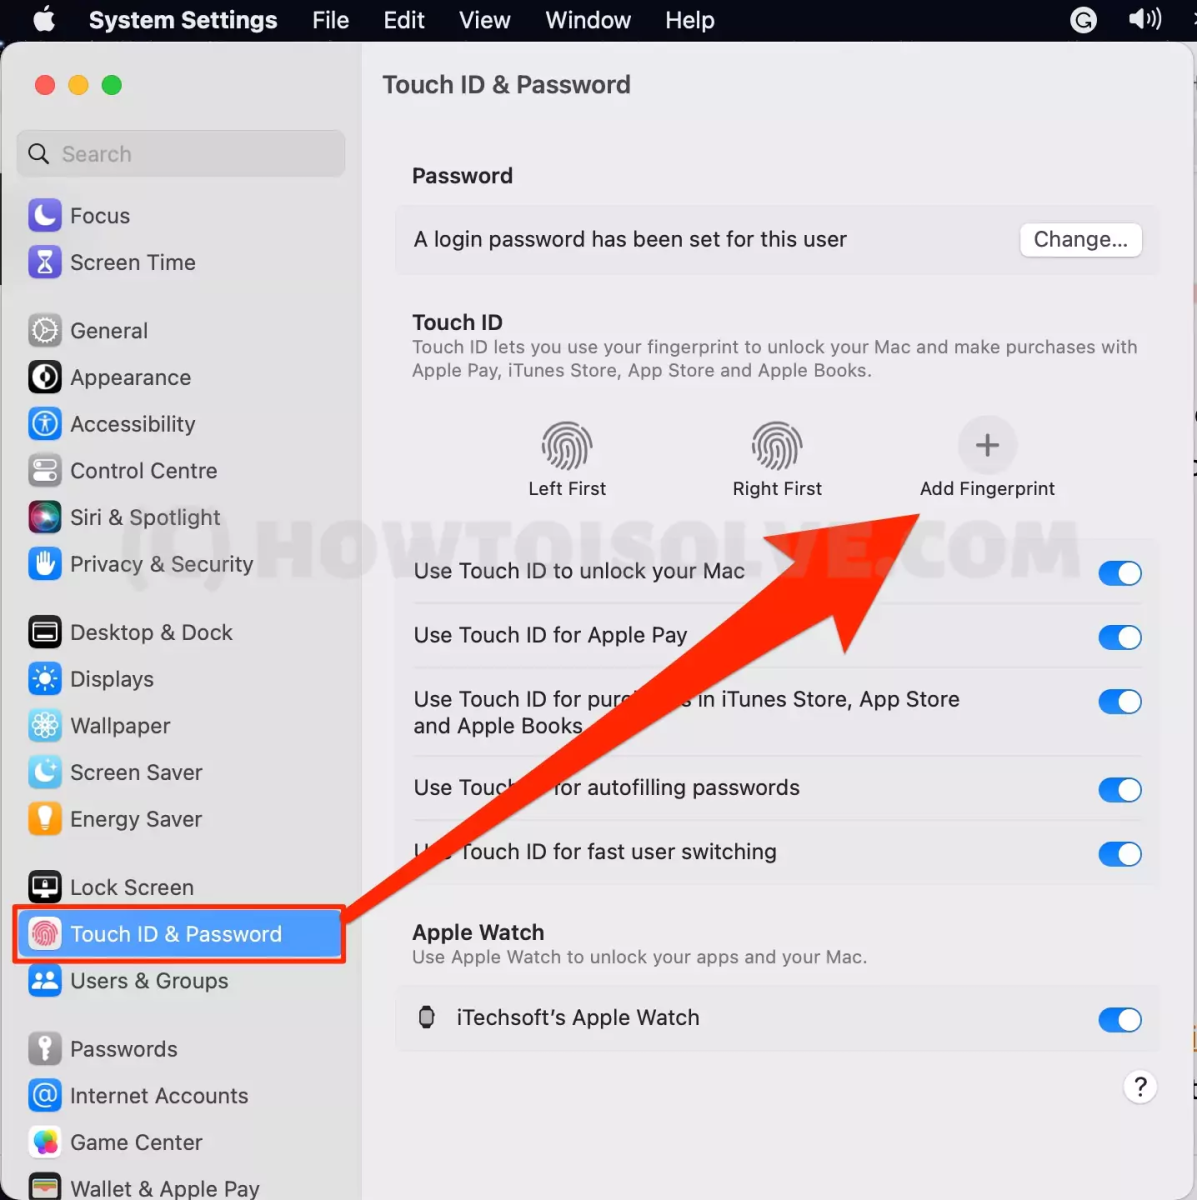Click the Add Fingerprint label

(987, 488)
